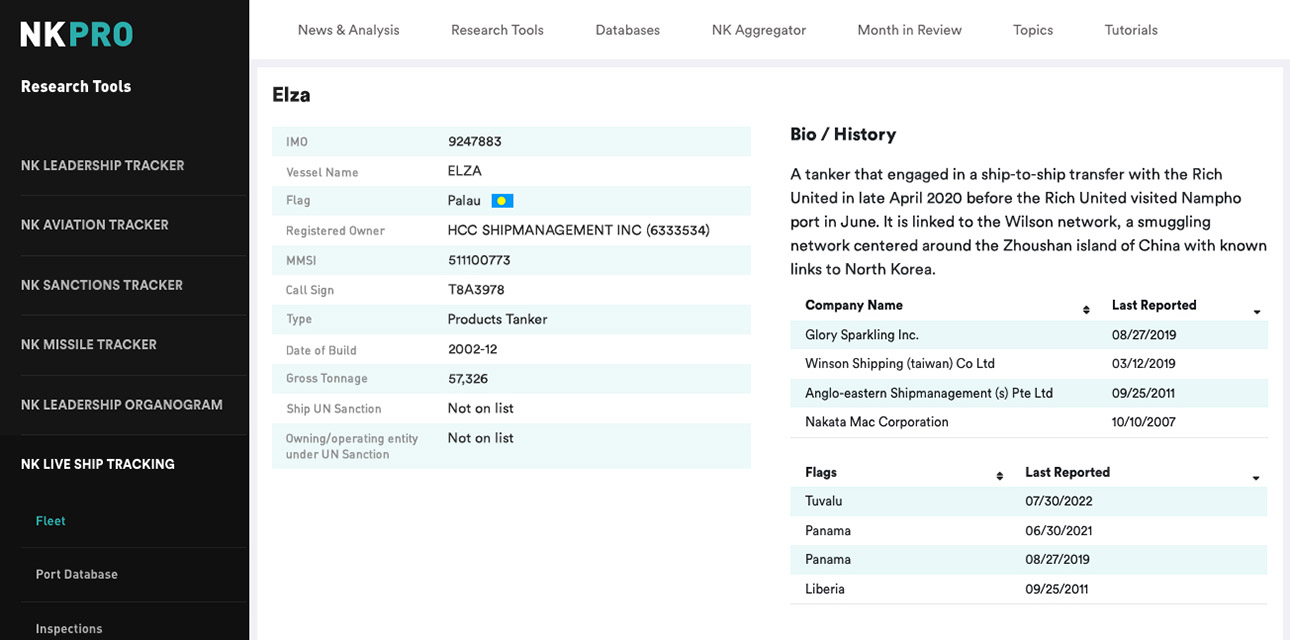Open NK Leadership Tracker in sidebar
This screenshot has width=1290, height=640.
[x=102, y=165]
